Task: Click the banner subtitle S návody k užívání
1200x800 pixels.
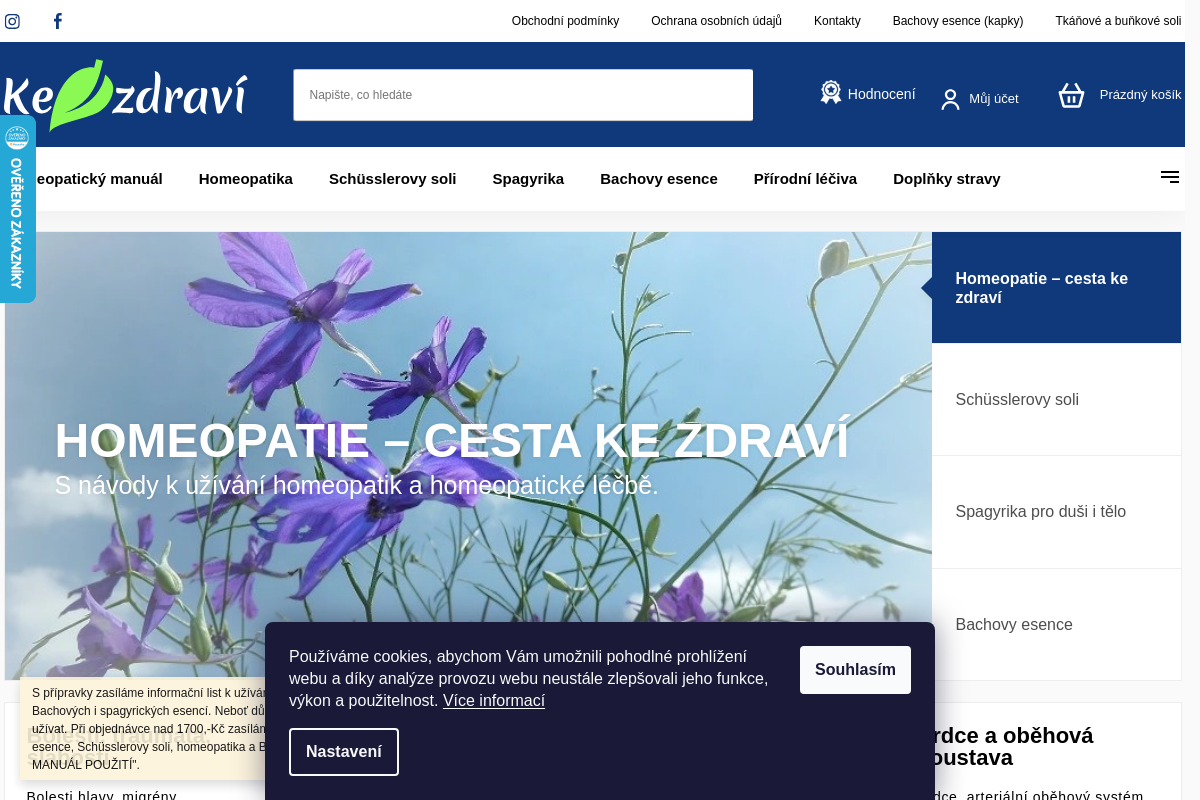Action: (x=357, y=486)
